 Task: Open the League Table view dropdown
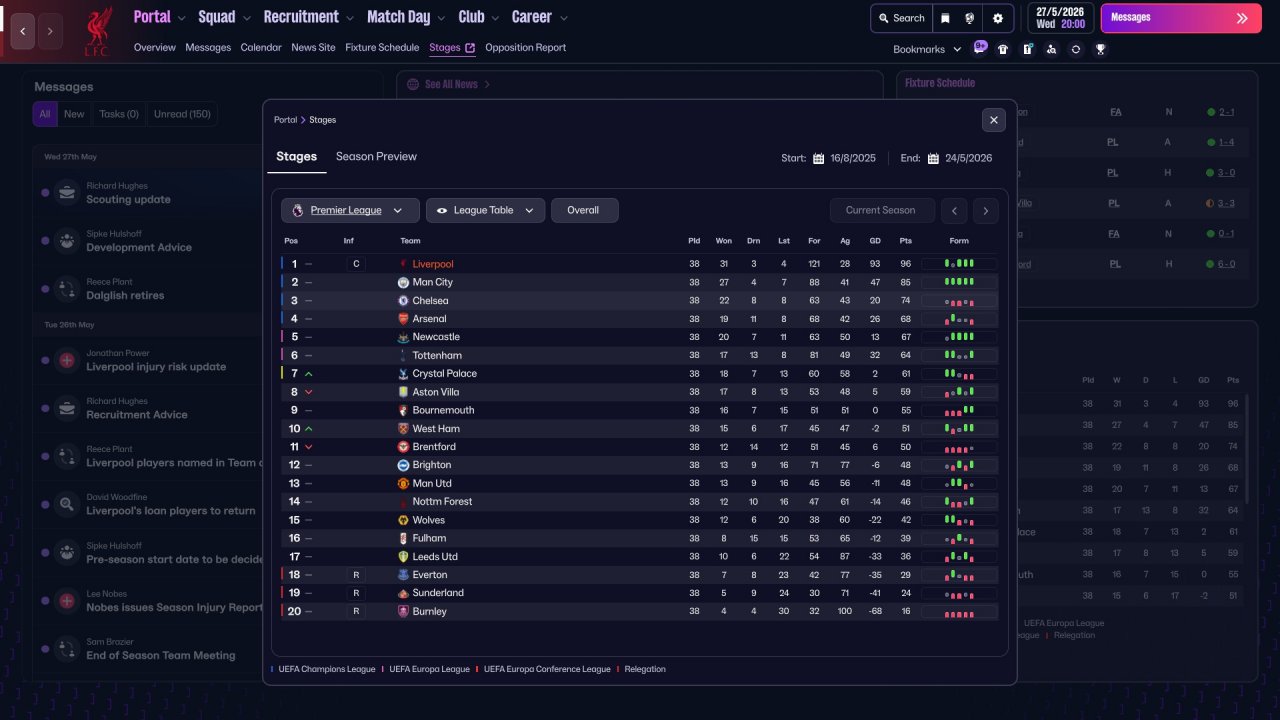pyautogui.click(x=486, y=210)
